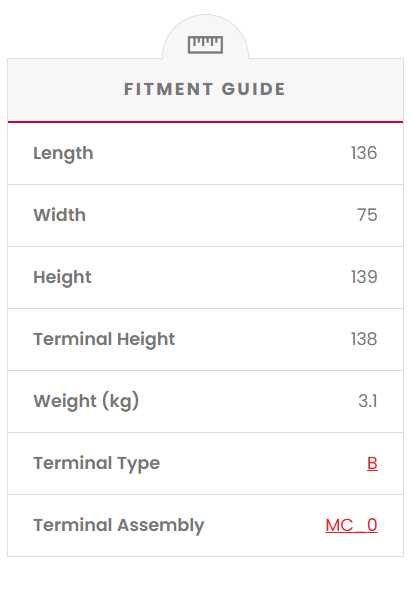Select the Terminal Type label
412x602 pixels.
96,463
